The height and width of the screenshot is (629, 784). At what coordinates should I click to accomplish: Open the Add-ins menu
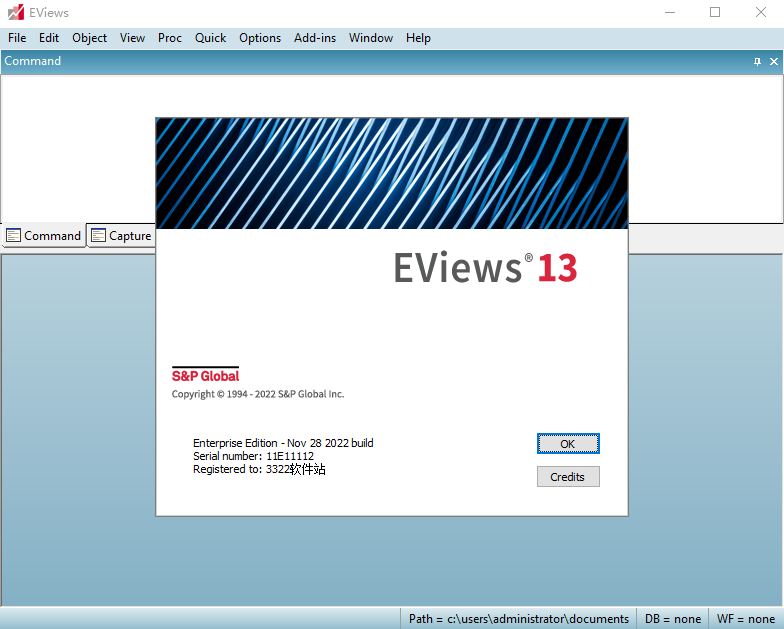315,38
